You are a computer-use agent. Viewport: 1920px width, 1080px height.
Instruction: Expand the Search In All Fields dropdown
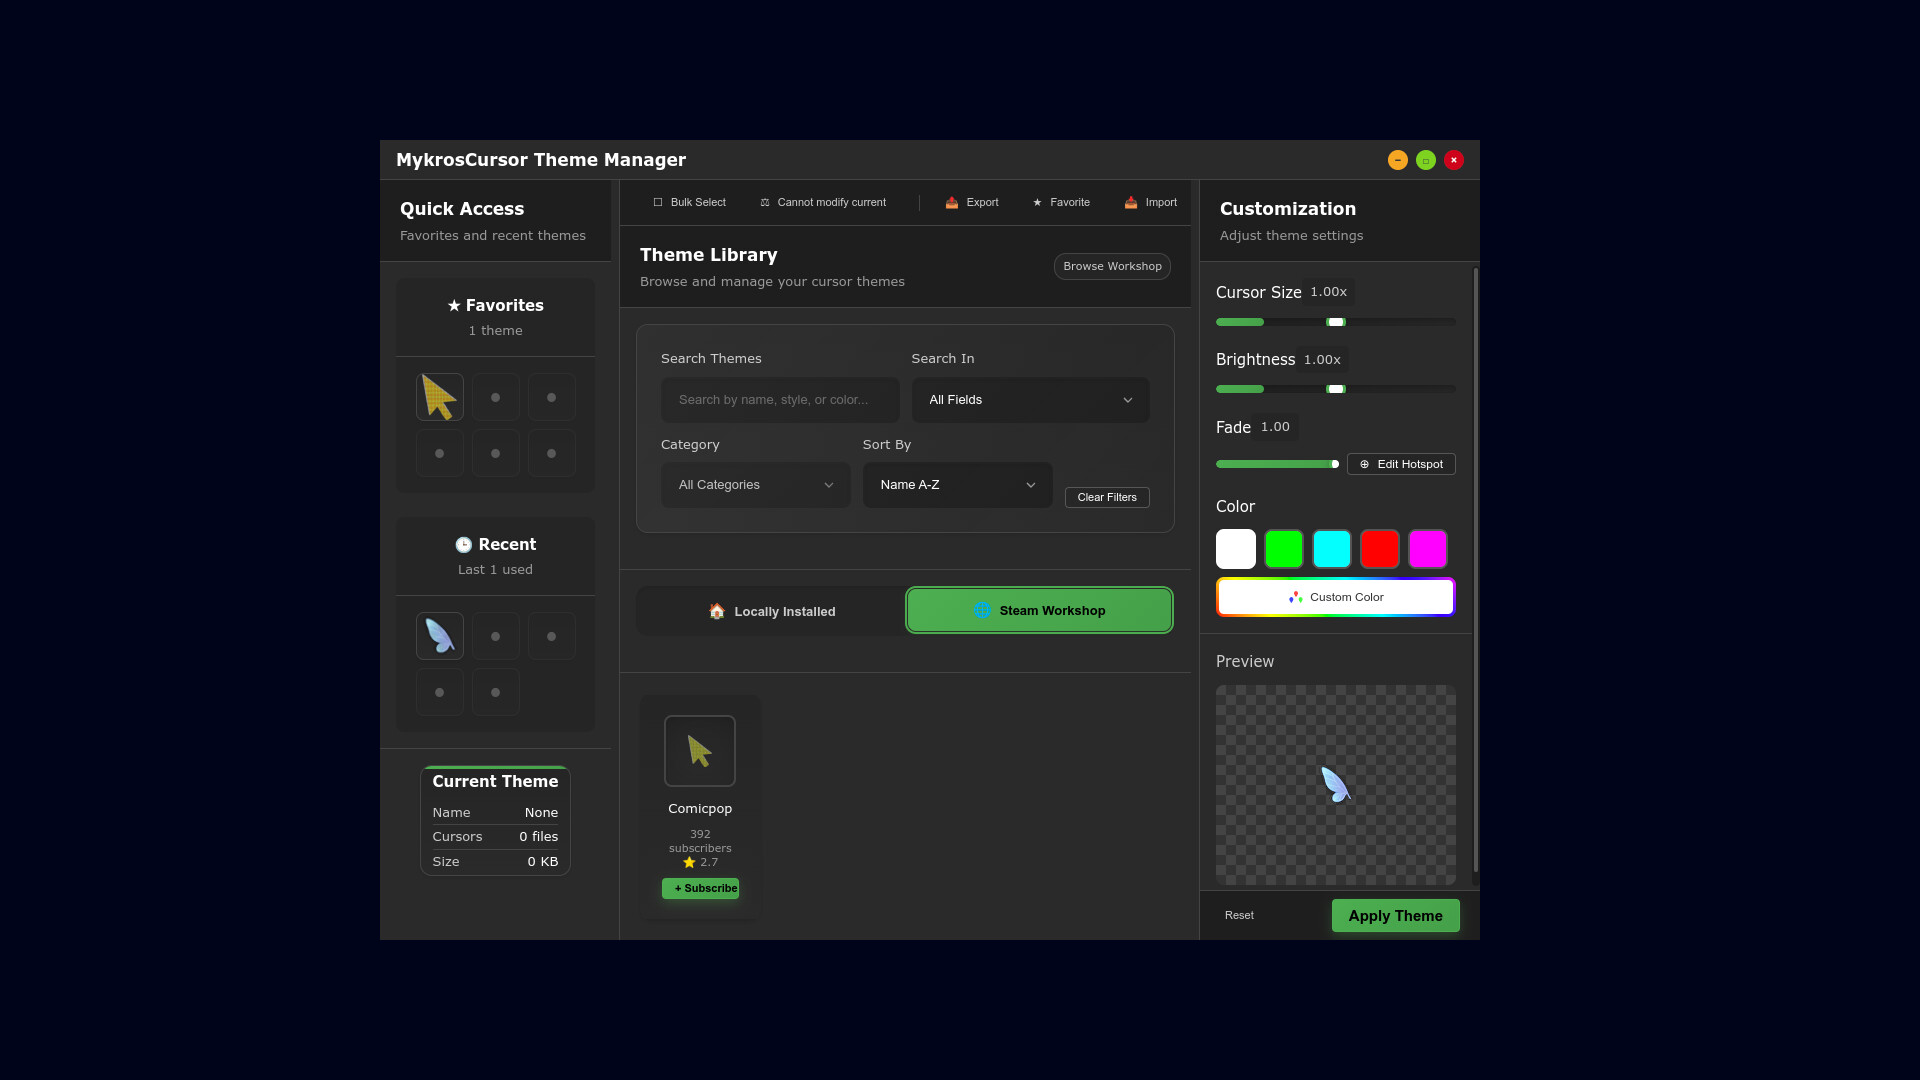click(1030, 400)
